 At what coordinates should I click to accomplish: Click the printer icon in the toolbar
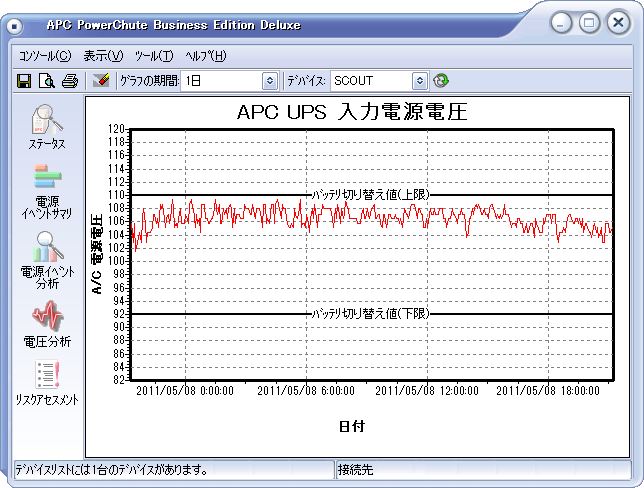pyautogui.click(x=70, y=81)
